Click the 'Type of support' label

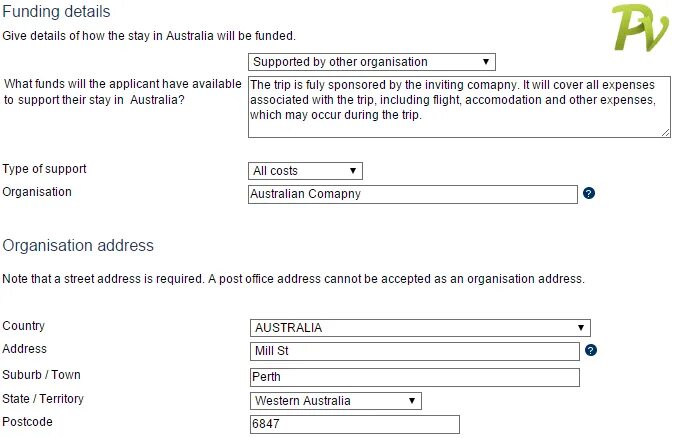pyautogui.click(x=44, y=169)
